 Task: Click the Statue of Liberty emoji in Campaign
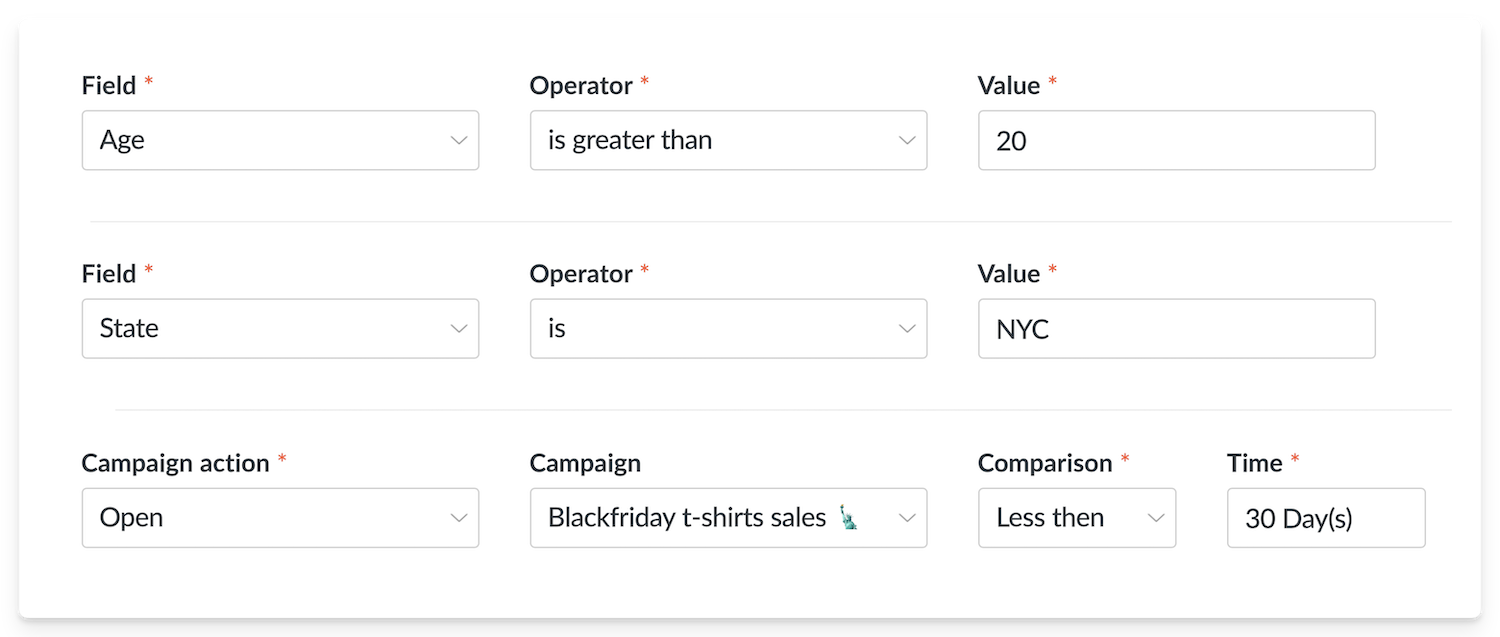point(849,518)
